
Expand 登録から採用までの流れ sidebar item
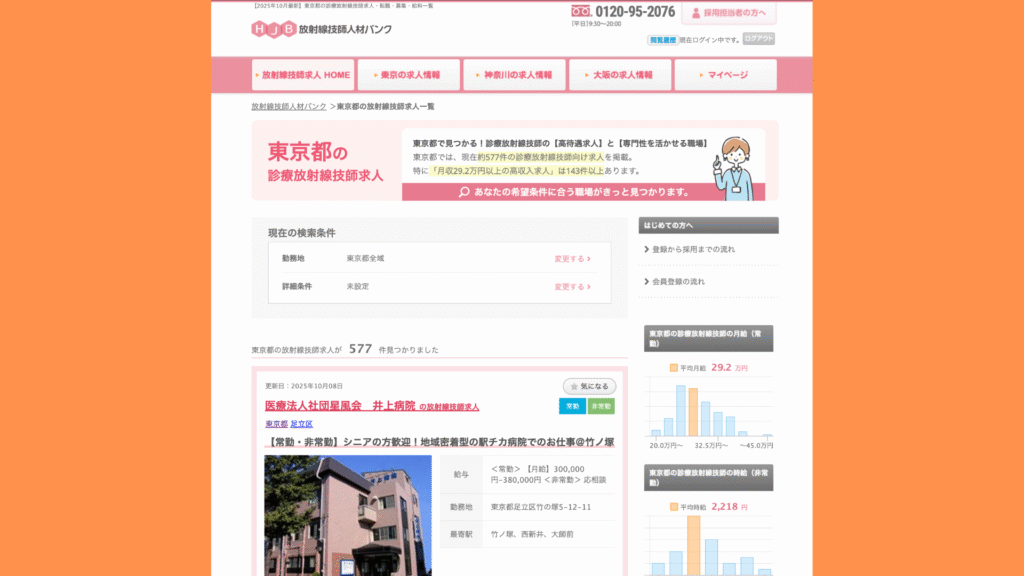click(x=692, y=249)
